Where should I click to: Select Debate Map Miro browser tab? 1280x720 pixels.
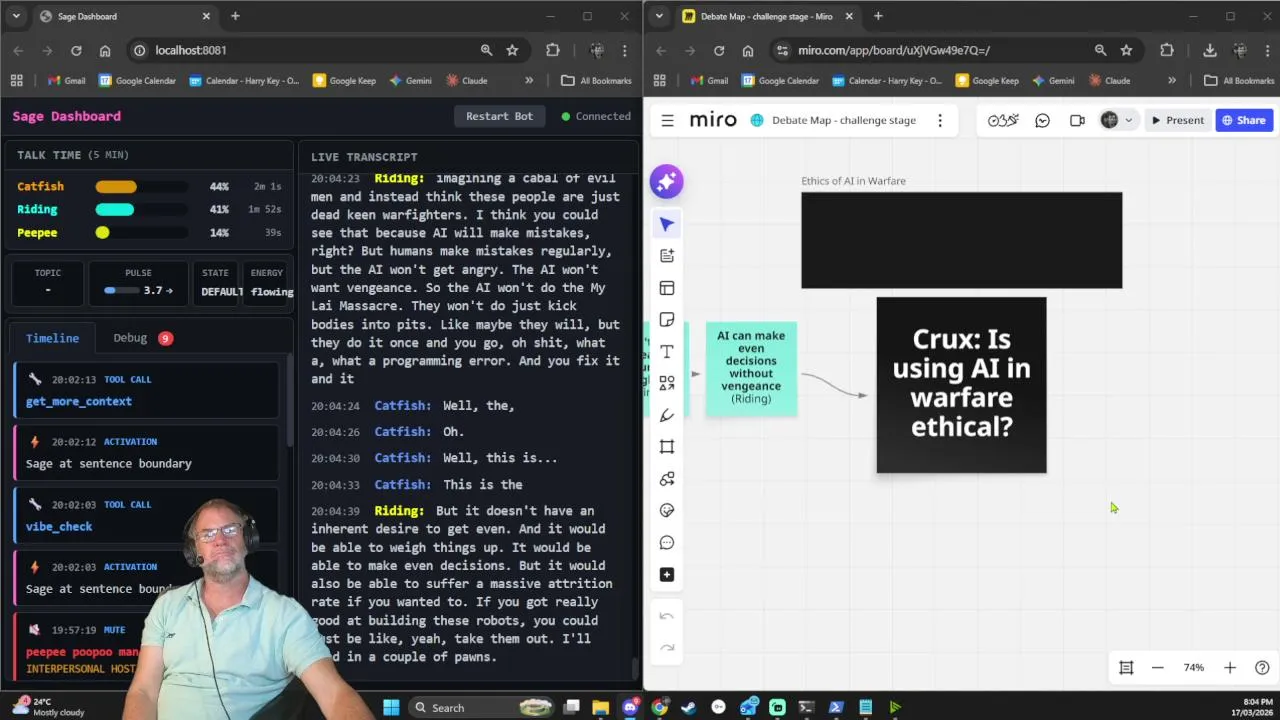point(767,16)
